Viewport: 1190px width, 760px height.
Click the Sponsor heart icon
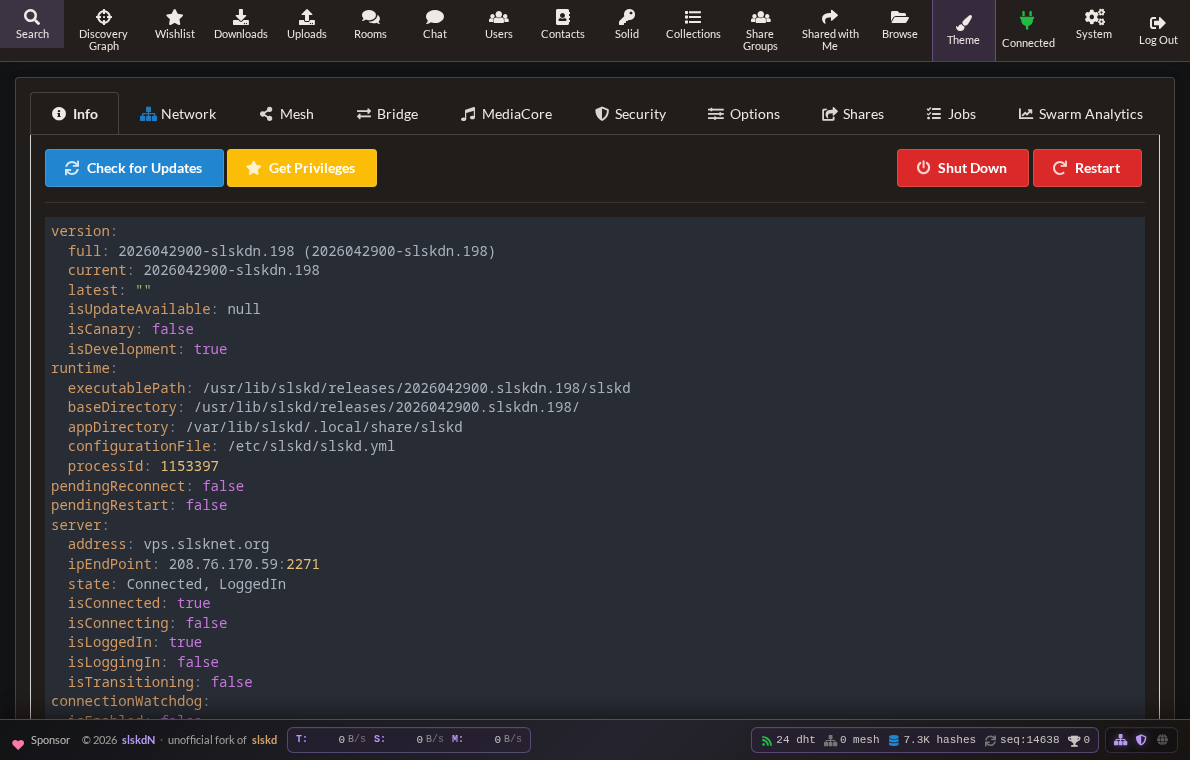pos(17,743)
